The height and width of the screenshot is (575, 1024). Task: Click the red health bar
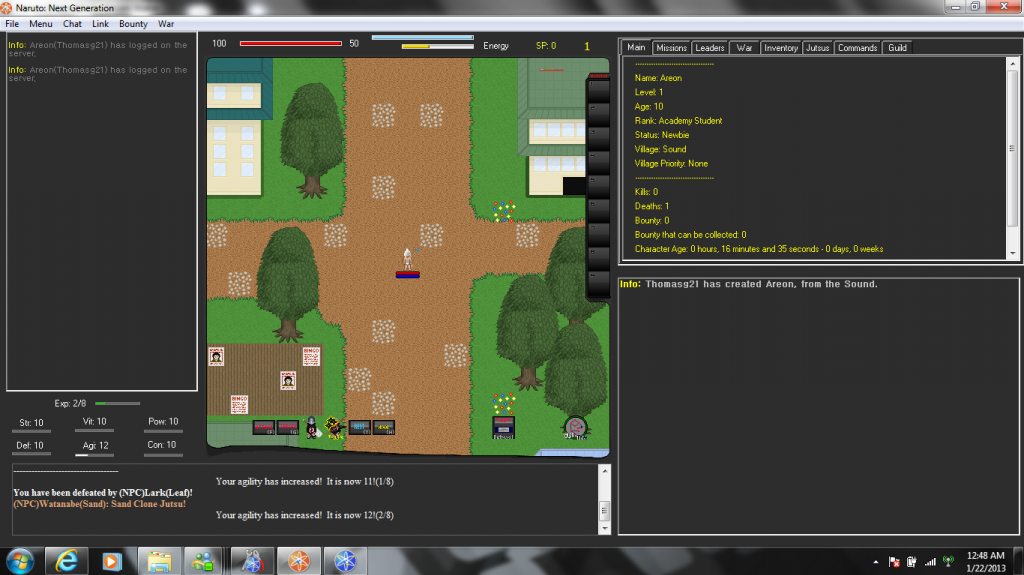291,44
